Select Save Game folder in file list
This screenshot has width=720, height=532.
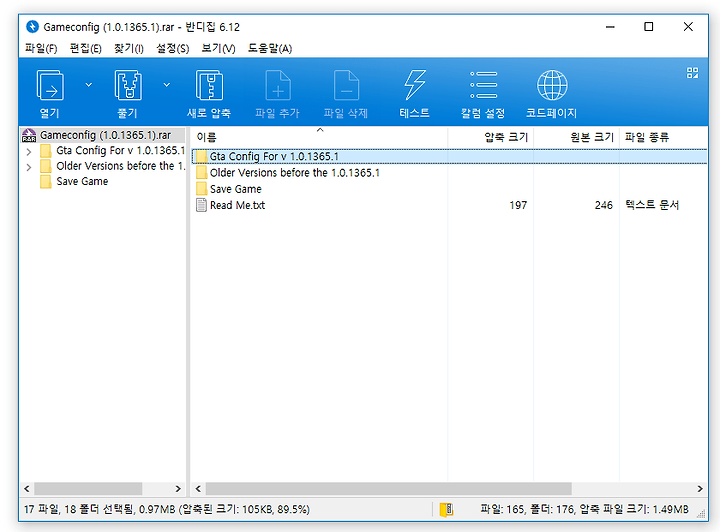coord(236,189)
